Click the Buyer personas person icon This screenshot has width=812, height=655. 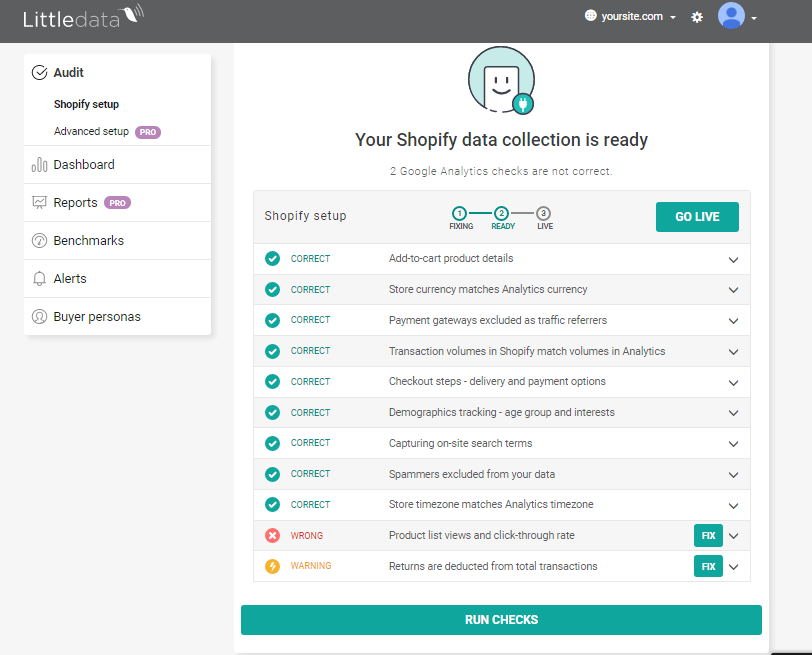point(39,316)
